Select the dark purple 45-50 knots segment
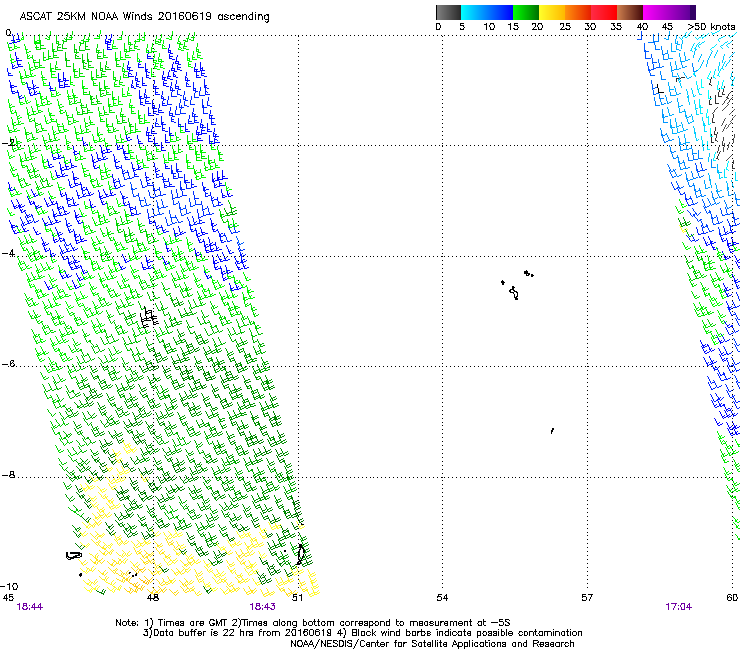The image size is (740, 650). pos(682,12)
